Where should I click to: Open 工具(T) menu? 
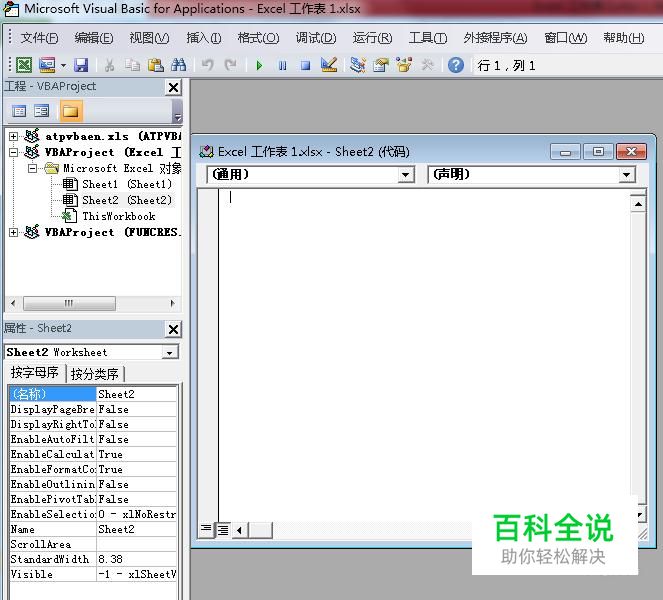pyautogui.click(x=427, y=38)
